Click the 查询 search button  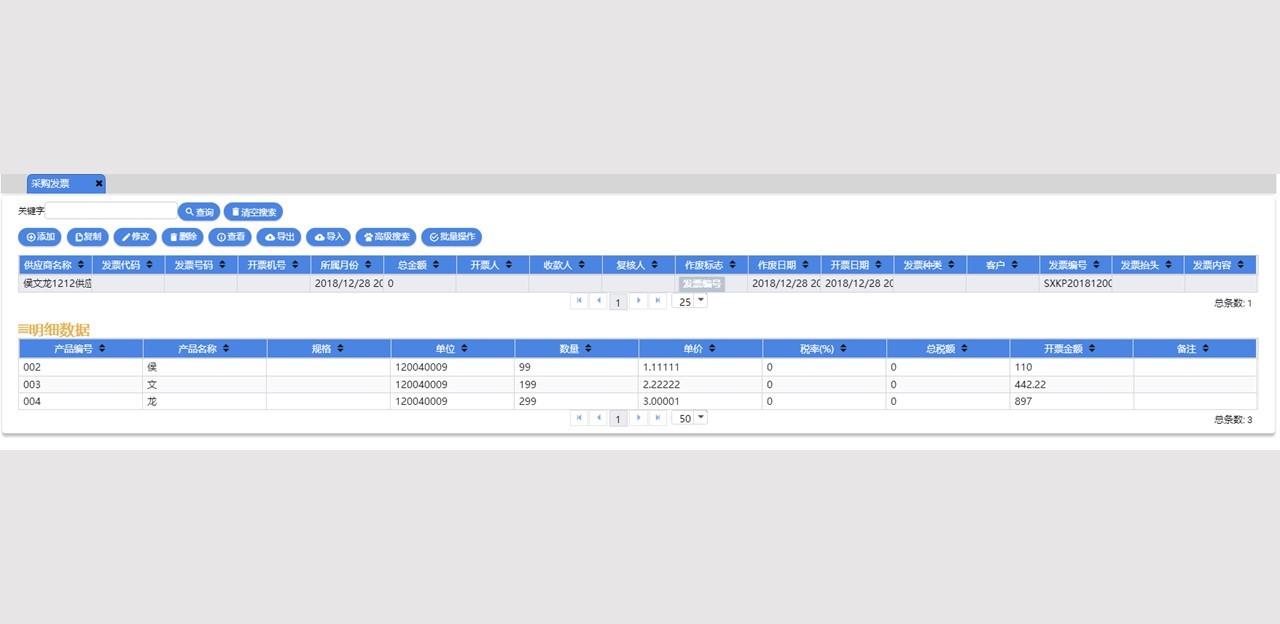click(199, 212)
